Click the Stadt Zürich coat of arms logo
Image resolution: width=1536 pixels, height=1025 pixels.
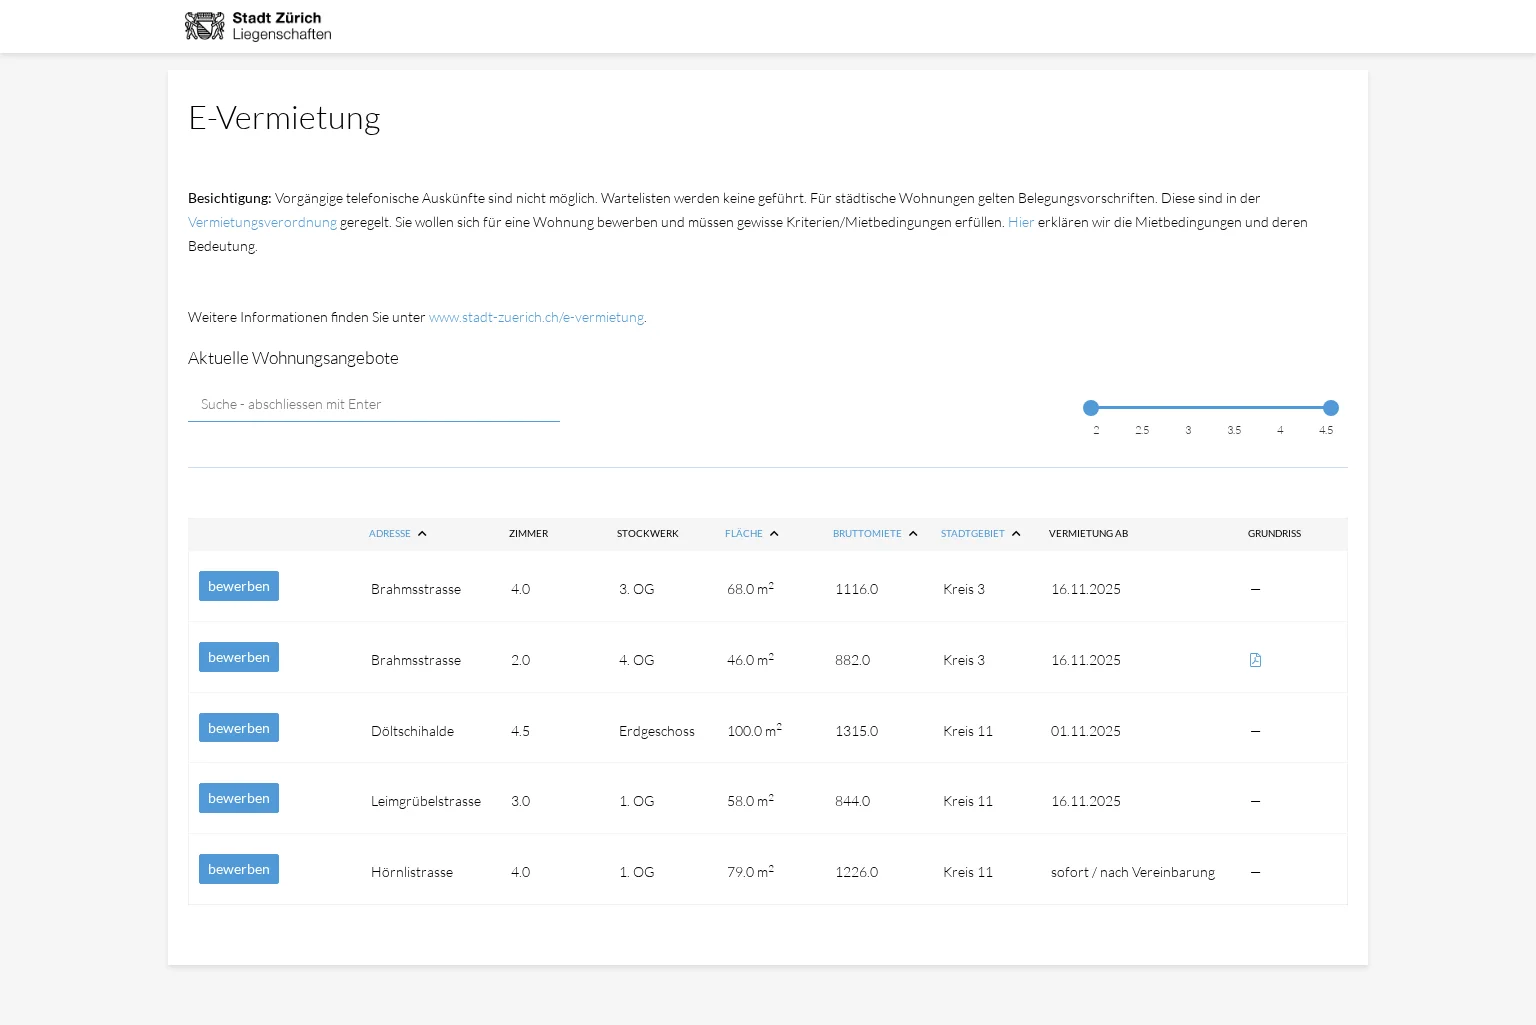coord(205,26)
